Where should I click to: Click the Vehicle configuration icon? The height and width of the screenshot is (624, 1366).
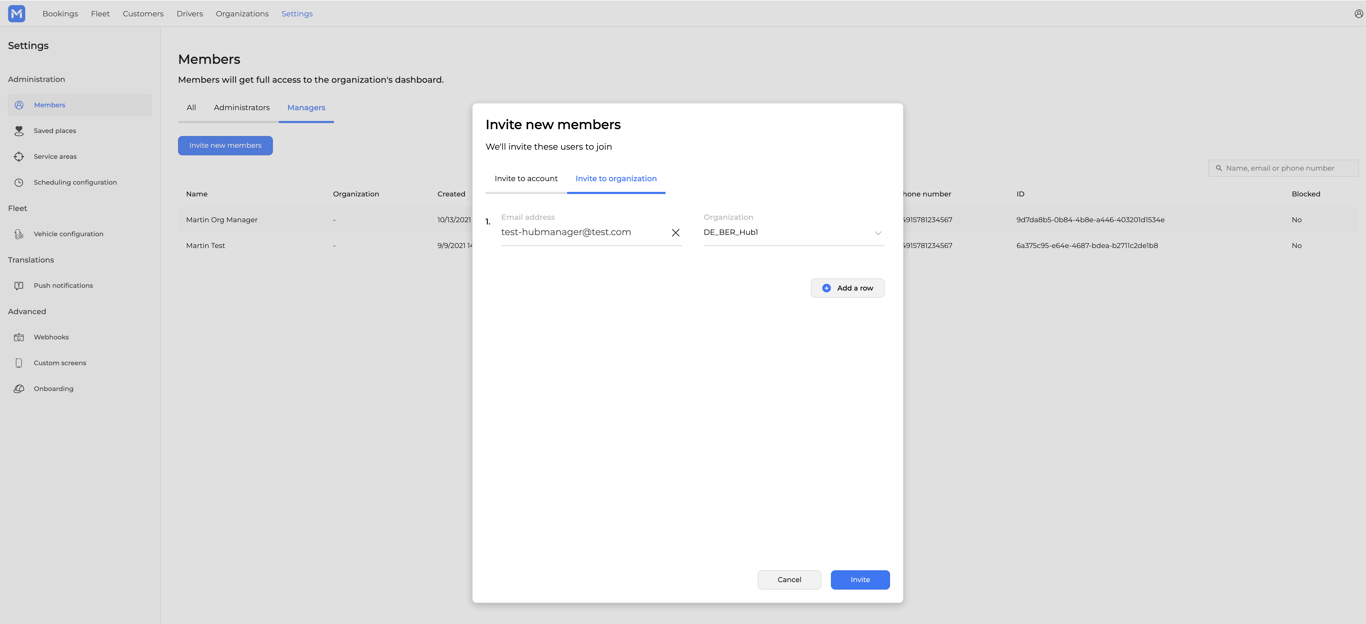point(19,234)
